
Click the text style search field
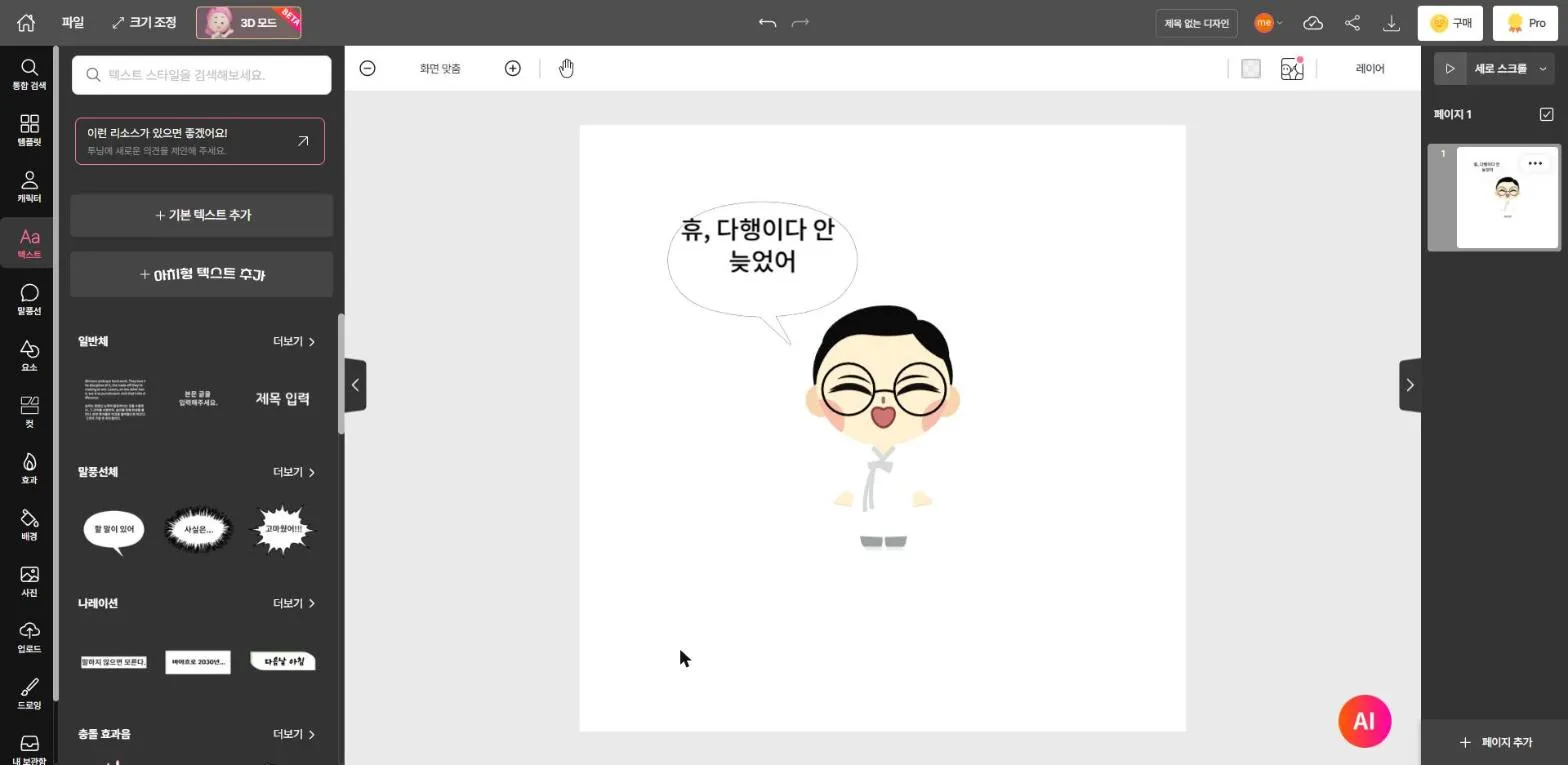(202, 75)
